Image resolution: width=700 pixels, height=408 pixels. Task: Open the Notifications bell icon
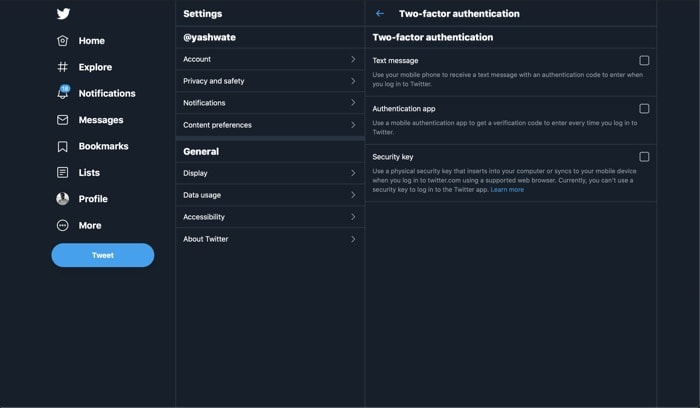pyautogui.click(x=63, y=92)
